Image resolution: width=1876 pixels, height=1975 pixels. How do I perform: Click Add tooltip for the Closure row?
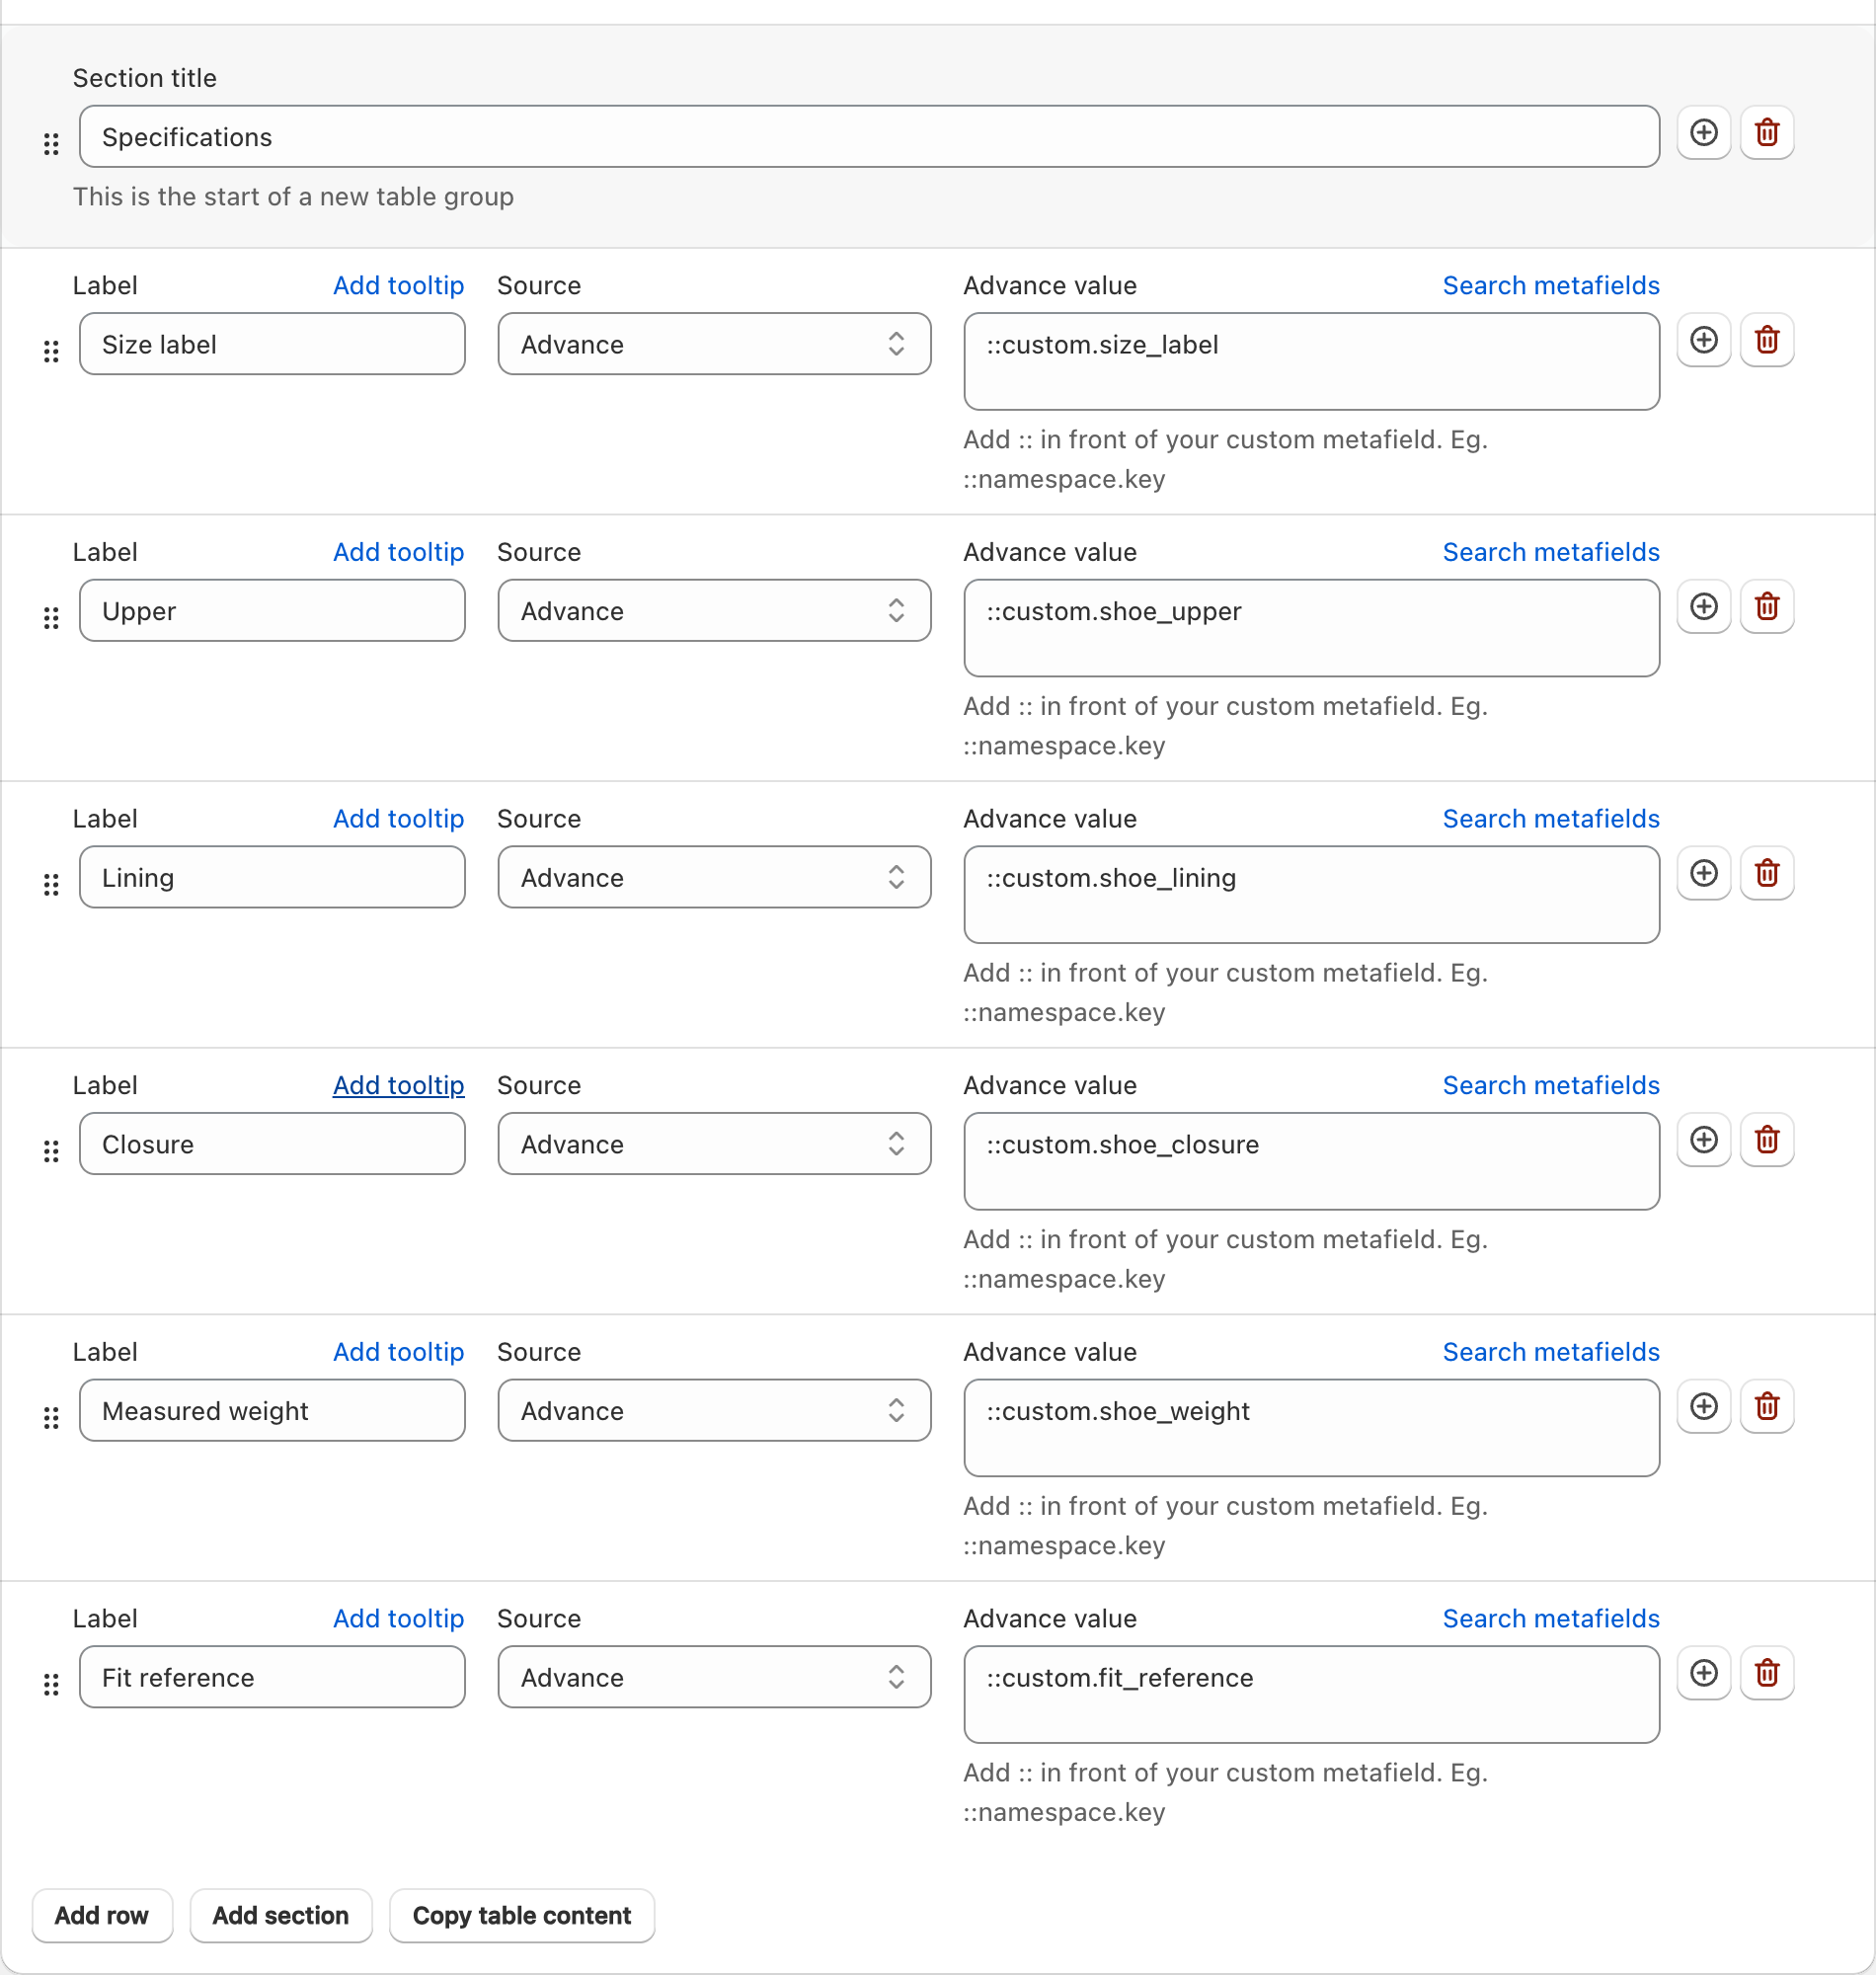[398, 1086]
